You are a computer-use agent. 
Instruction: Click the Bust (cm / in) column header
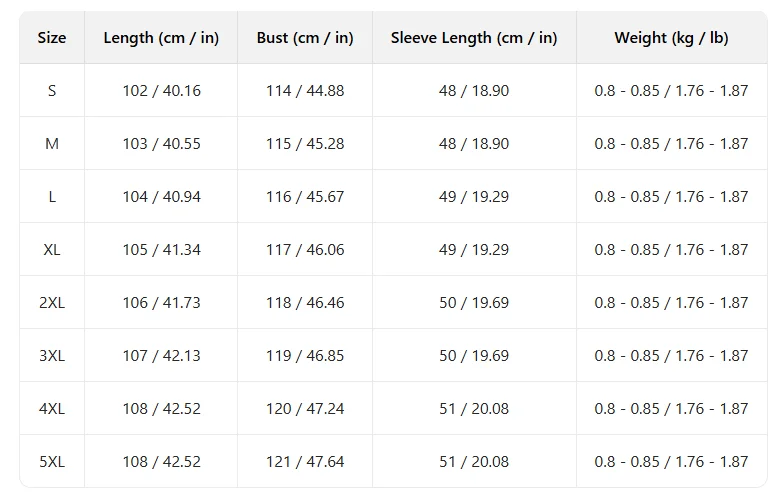click(x=305, y=38)
